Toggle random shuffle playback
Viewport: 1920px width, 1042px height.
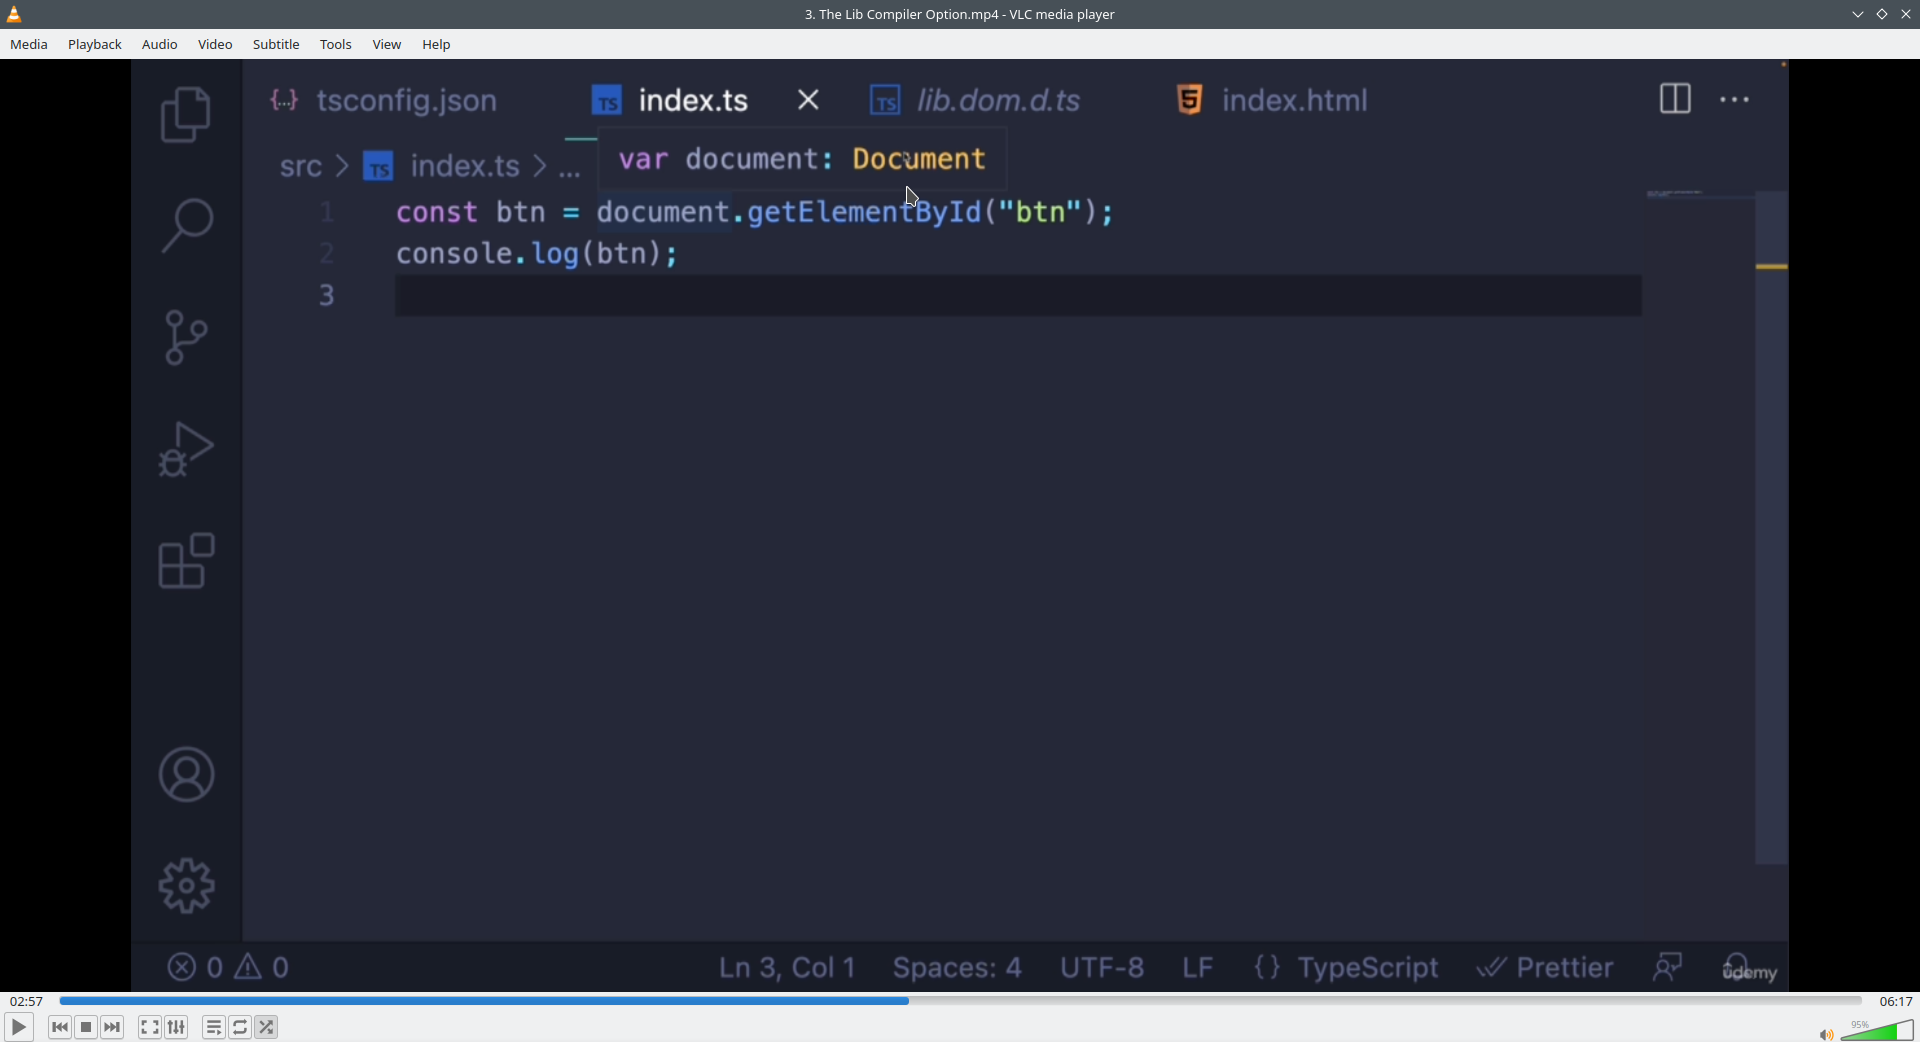pos(267,1027)
